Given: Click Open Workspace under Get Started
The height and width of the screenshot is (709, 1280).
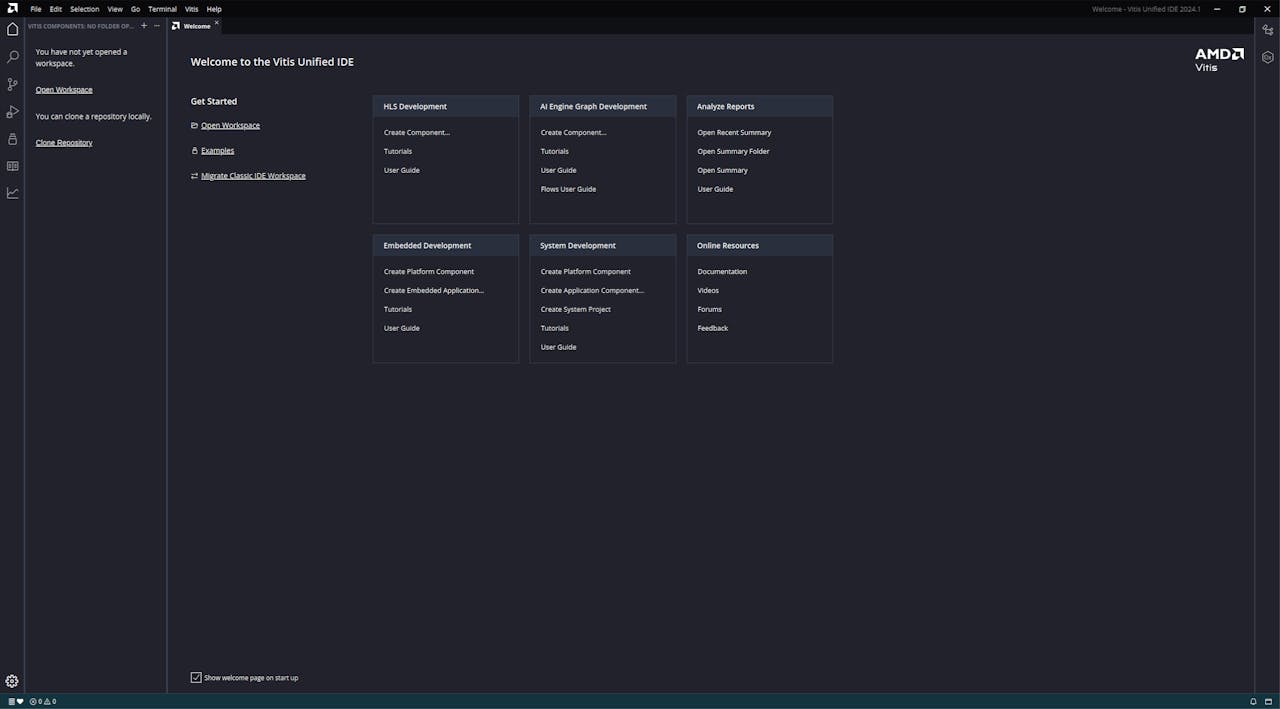Looking at the screenshot, I should [x=230, y=126].
